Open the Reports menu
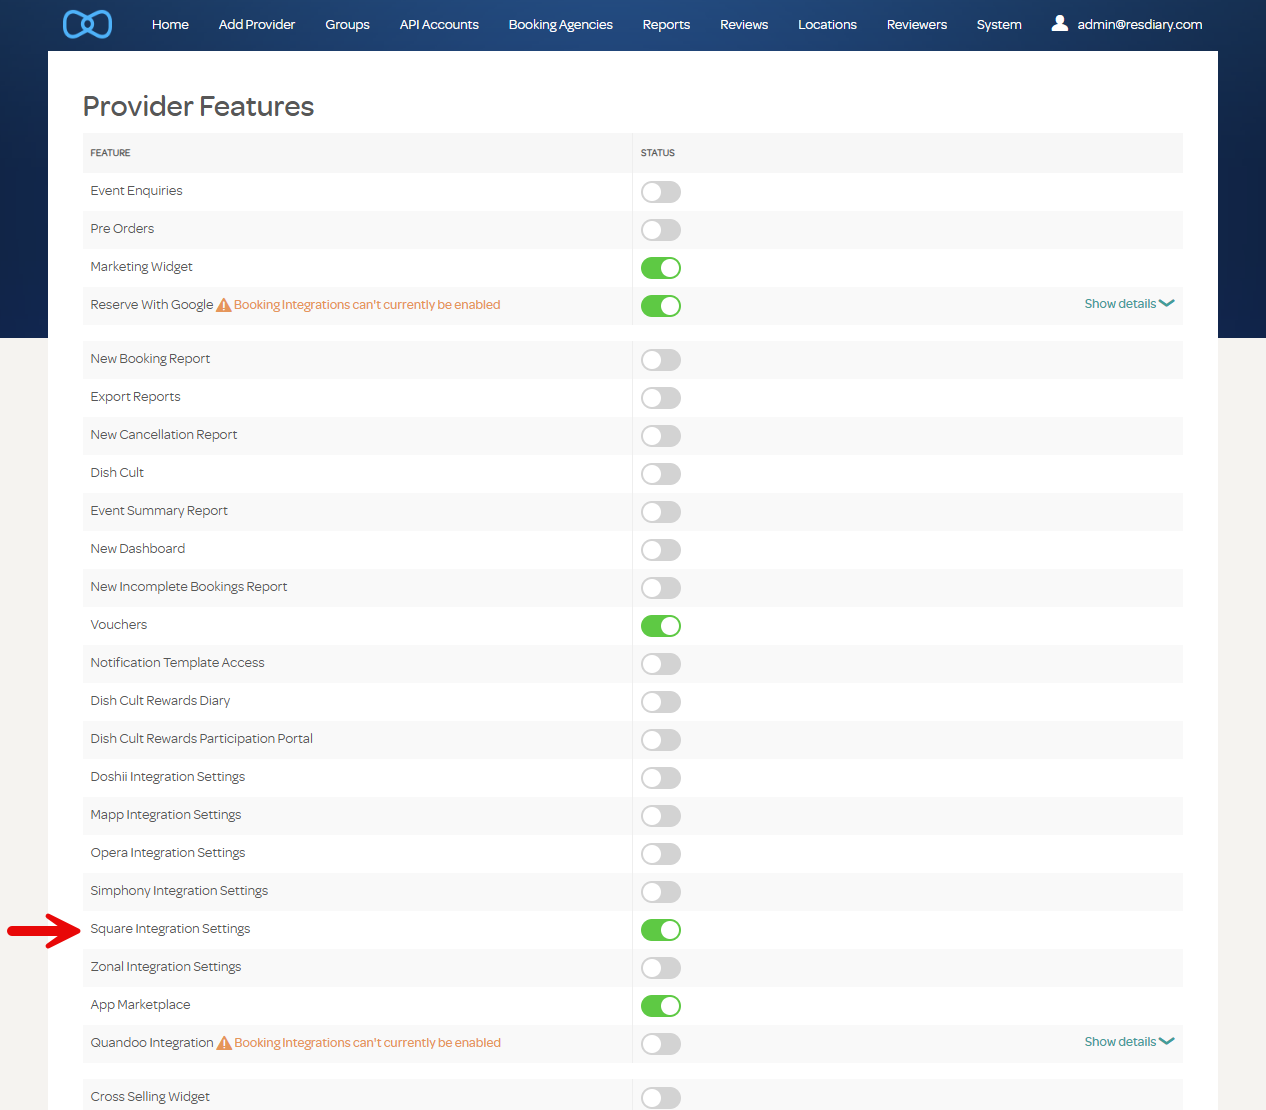 click(666, 24)
